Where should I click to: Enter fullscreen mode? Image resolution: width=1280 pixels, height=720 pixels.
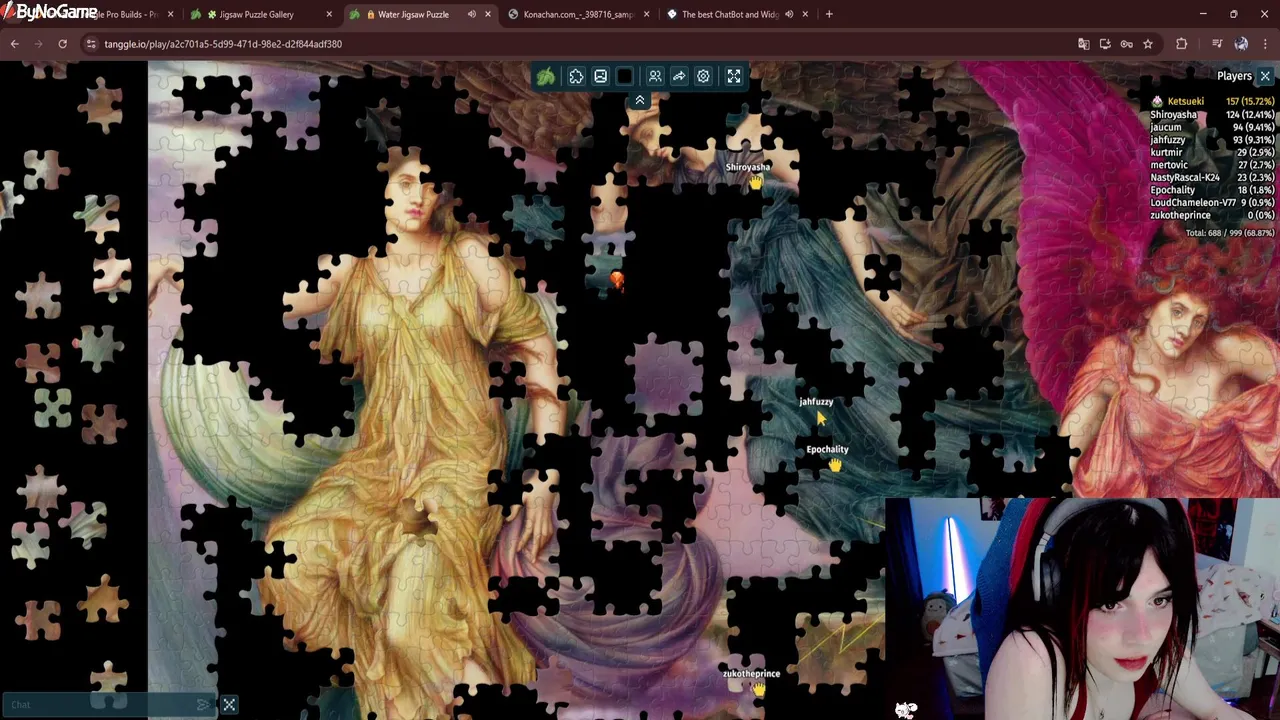(734, 77)
